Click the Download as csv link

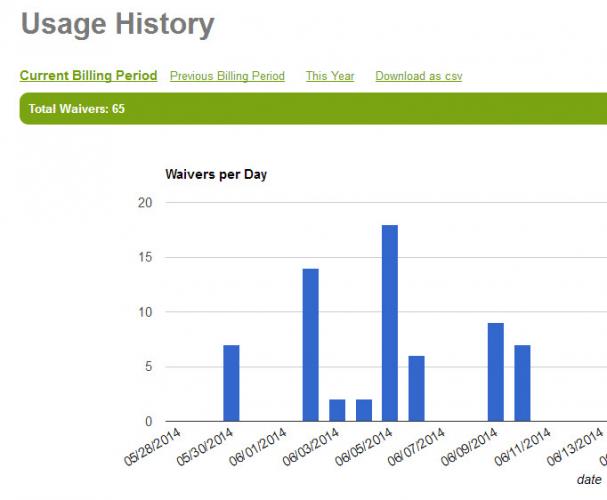tap(418, 76)
